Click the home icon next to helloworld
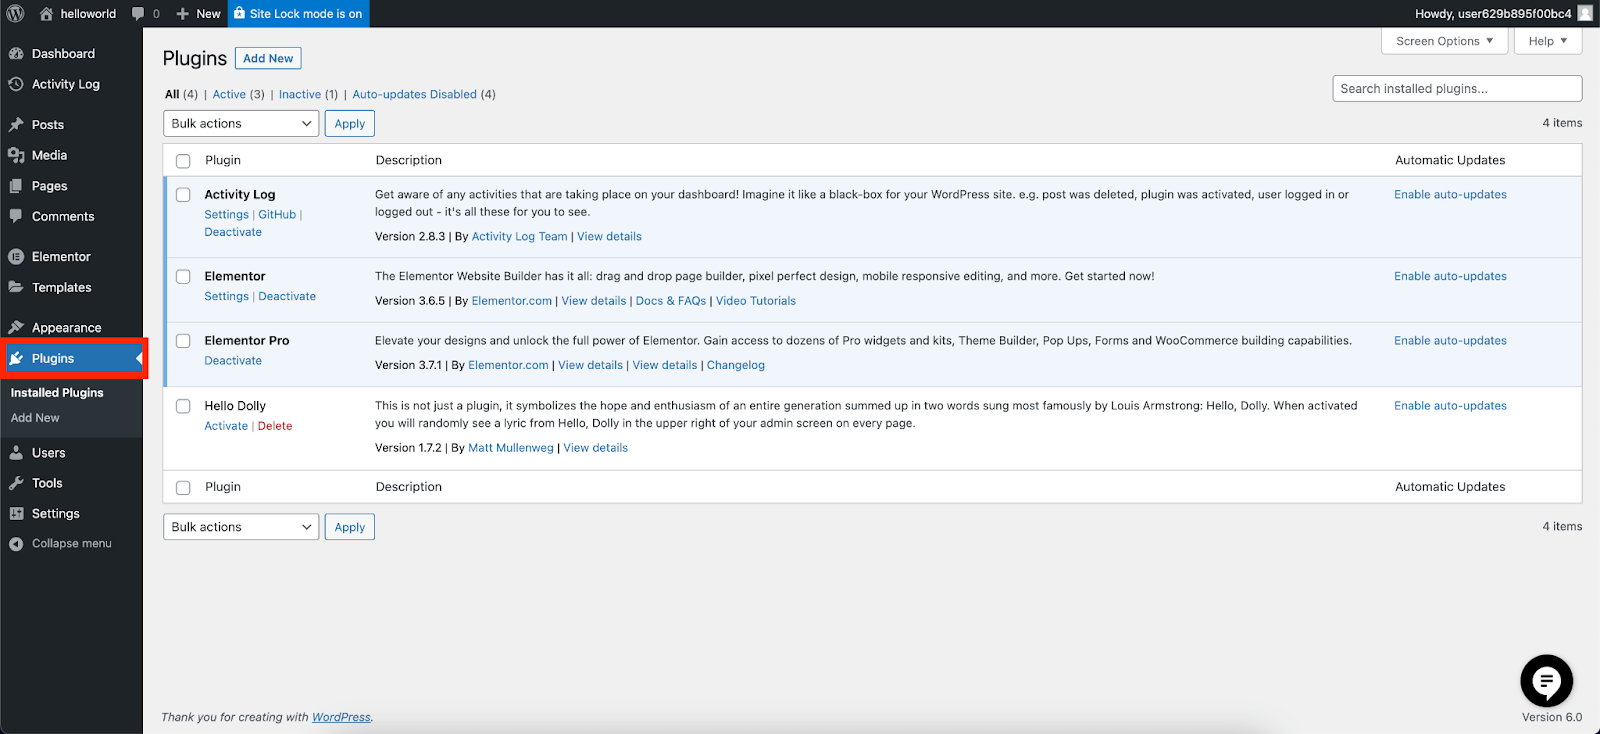1600x734 pixels. coord(46,14)
